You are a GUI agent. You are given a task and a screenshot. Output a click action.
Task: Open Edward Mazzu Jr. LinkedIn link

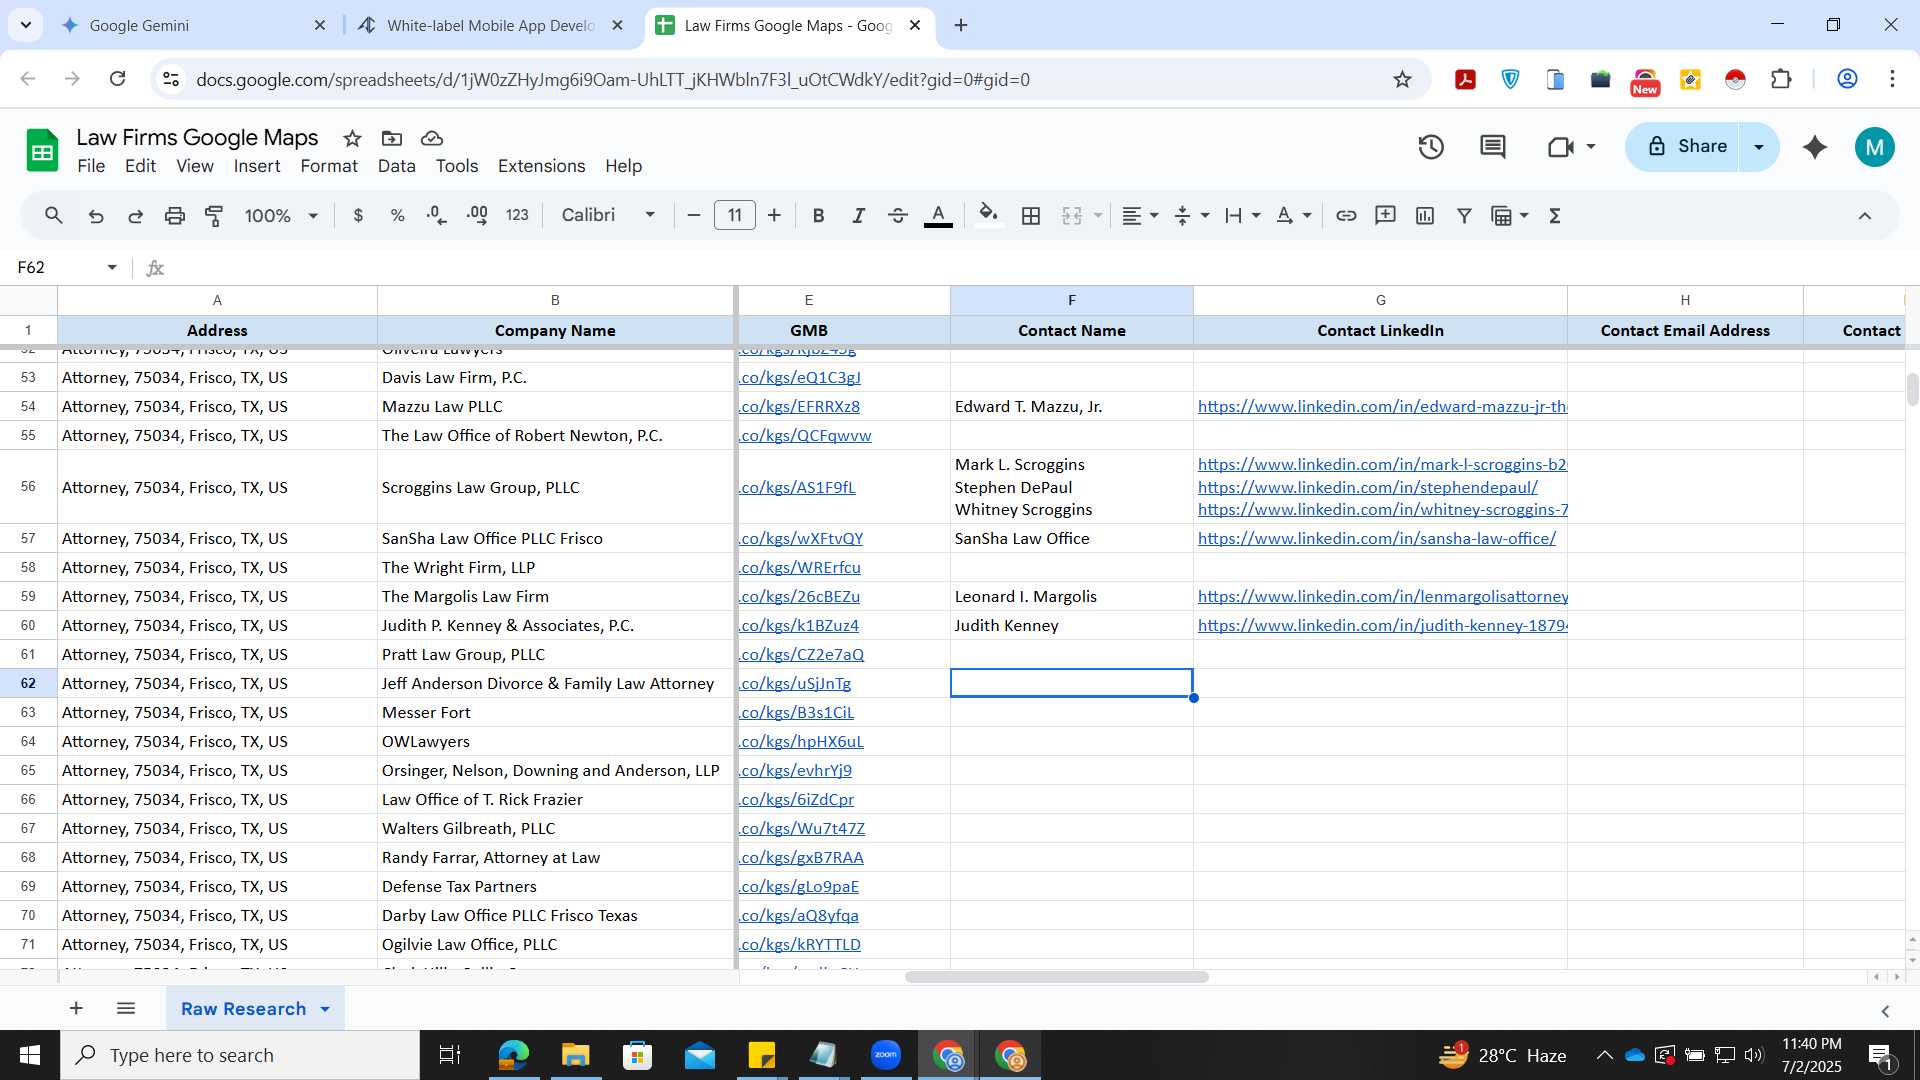click(x=1382, y=406)
